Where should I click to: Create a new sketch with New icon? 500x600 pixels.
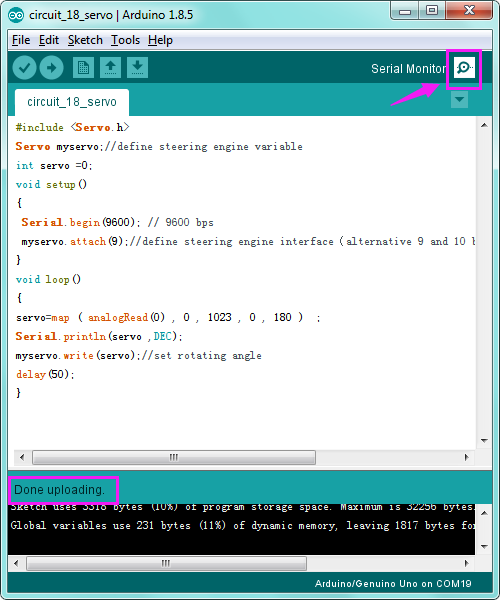click(x=83, y=68)
